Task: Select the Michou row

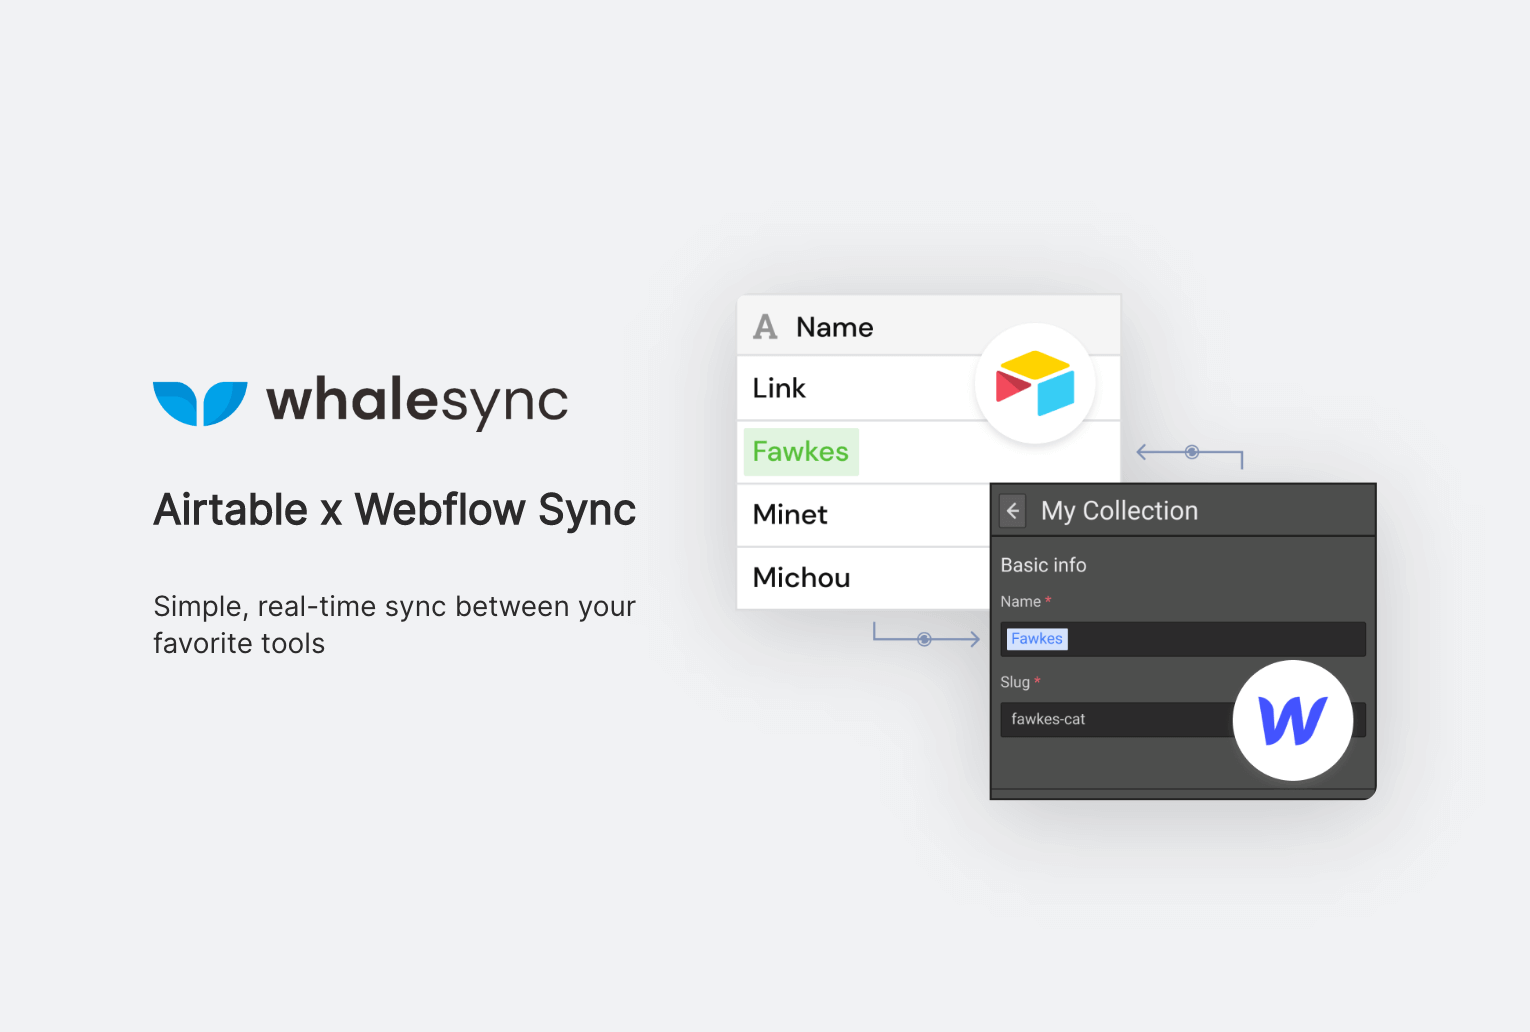Action: tap(864, 578)
